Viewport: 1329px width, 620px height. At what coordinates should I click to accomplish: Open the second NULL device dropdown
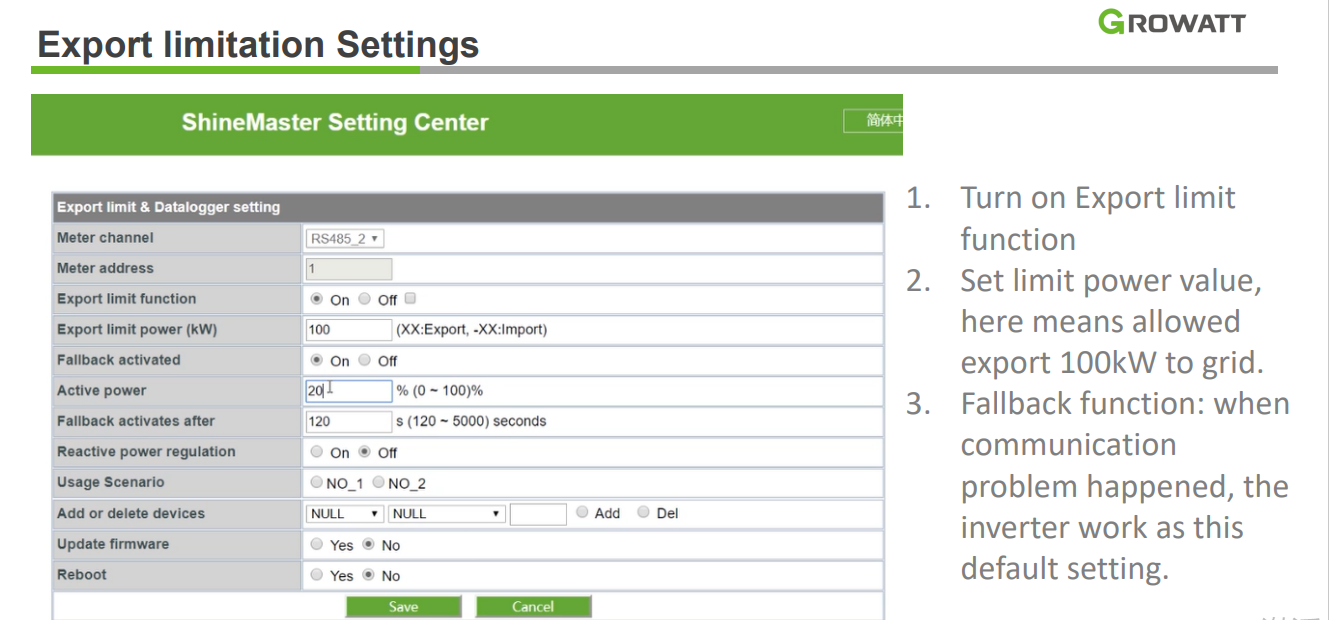pyautogui.click(x=446, y=513)
